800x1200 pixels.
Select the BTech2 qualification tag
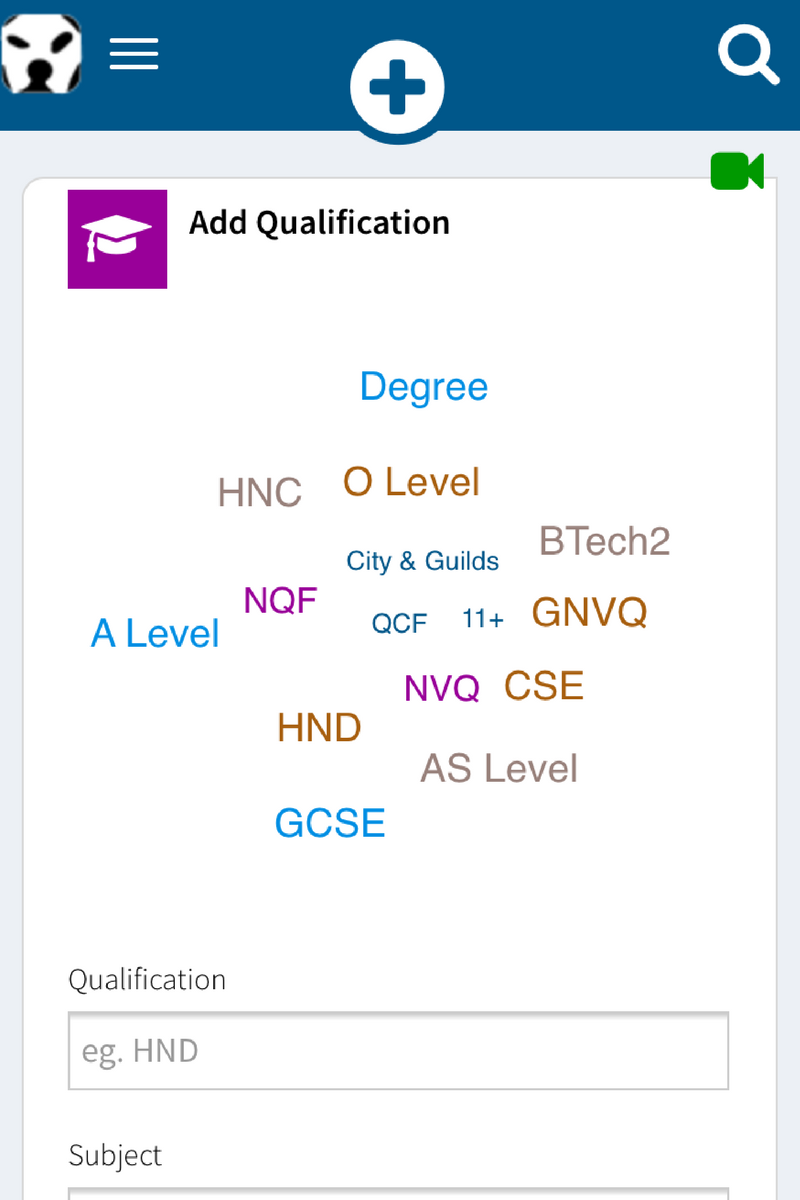[x=604, y=541]
